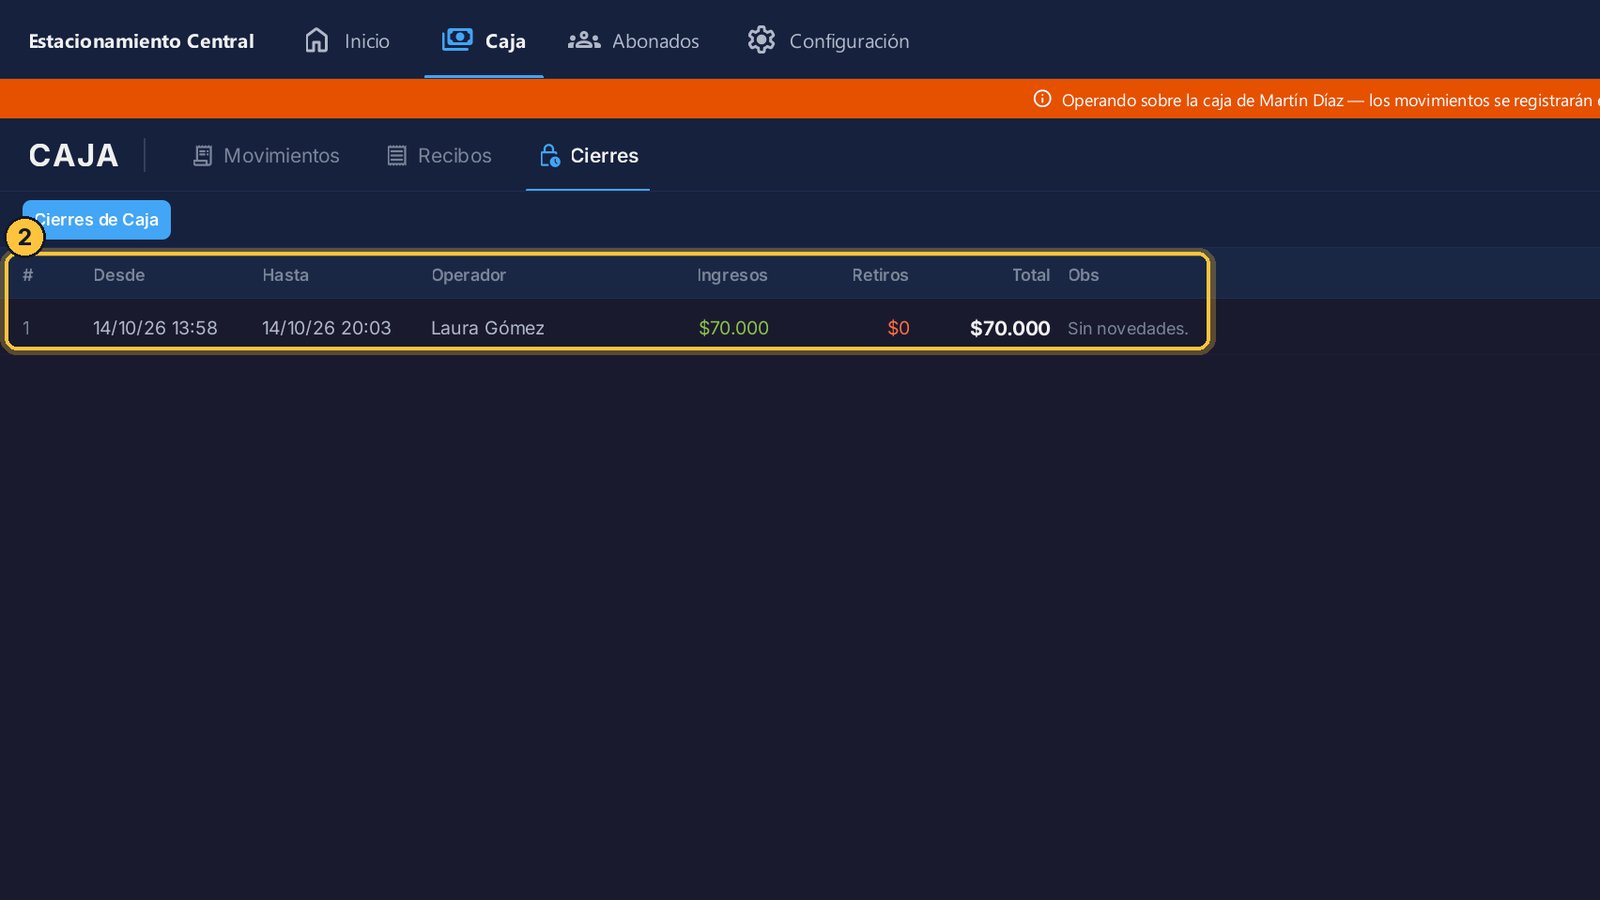This screenshot has height=900, width=1600.
Task: Click the Caja cash icon
Action: [457, 40]
